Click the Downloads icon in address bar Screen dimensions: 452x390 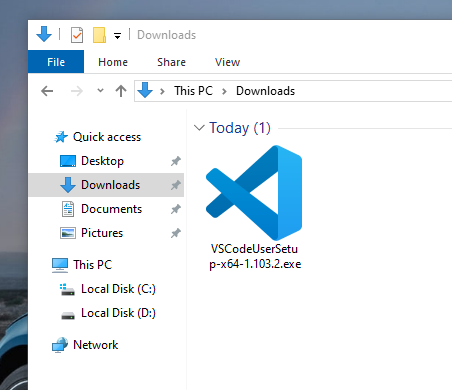[x=145, y=90]
